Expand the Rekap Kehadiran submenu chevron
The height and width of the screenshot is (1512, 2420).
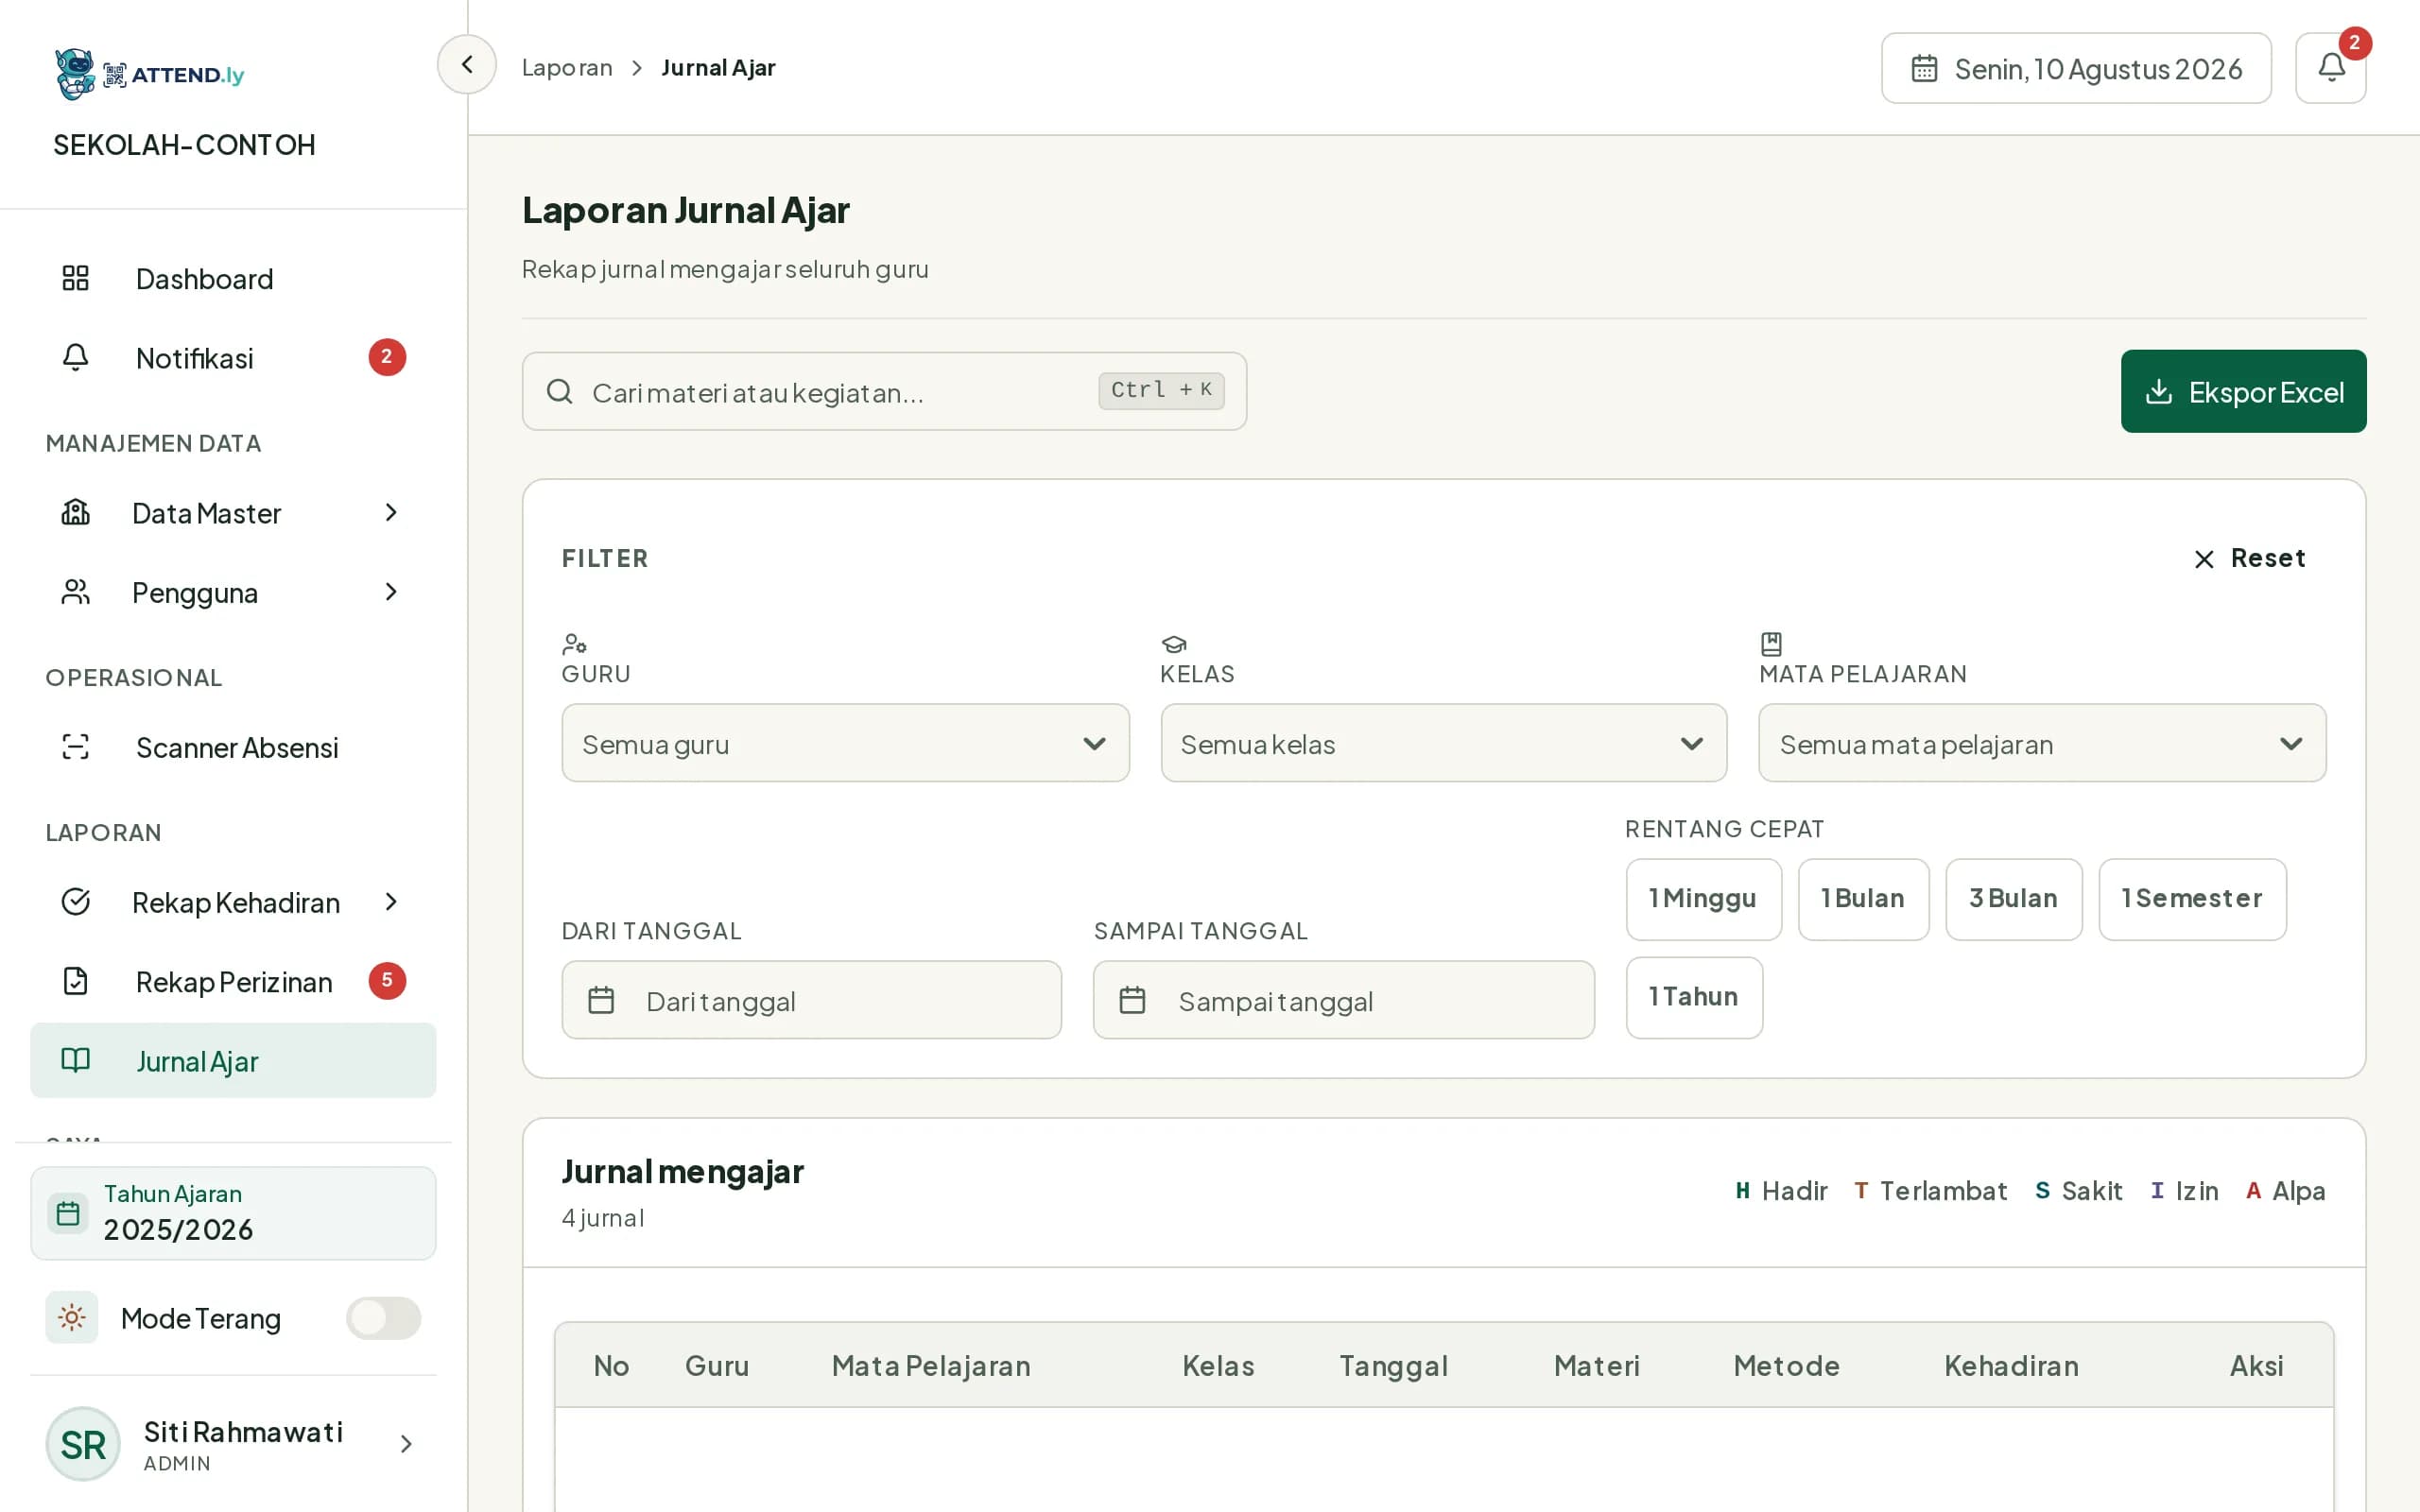coord(391,902)
